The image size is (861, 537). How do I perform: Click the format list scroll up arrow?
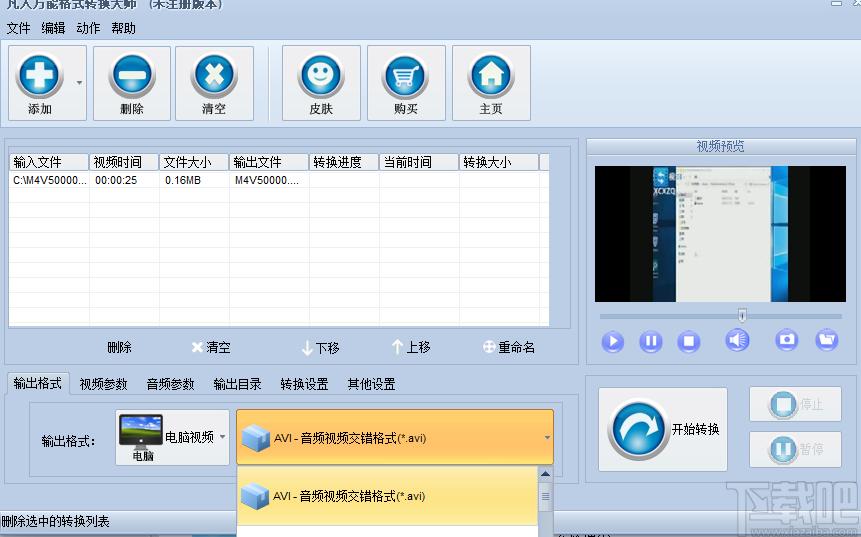545,474
